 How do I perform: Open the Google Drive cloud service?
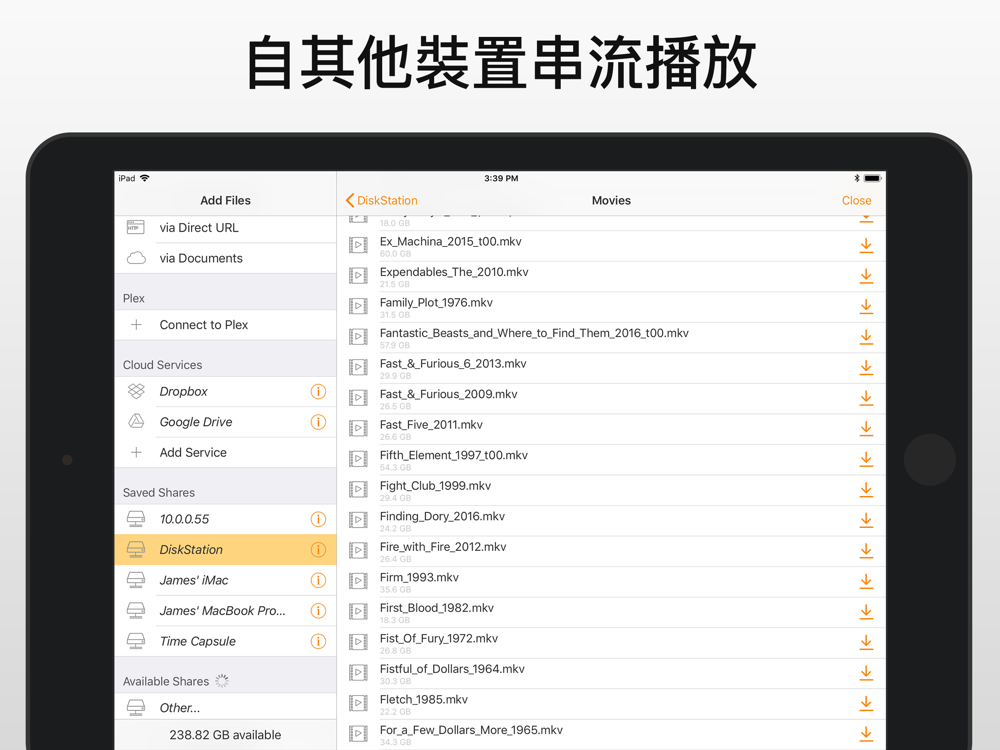coord(226,422)
